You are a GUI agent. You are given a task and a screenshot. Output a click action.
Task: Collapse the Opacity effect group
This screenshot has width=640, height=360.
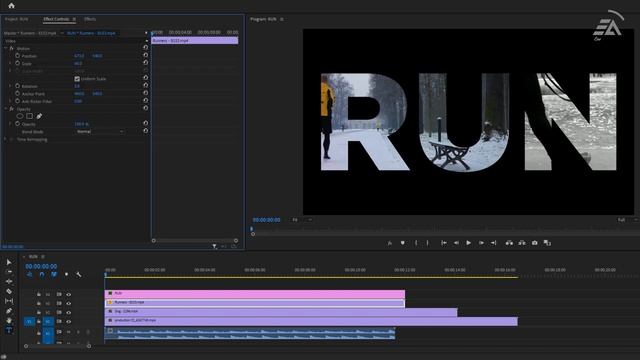tap(6, 109)
